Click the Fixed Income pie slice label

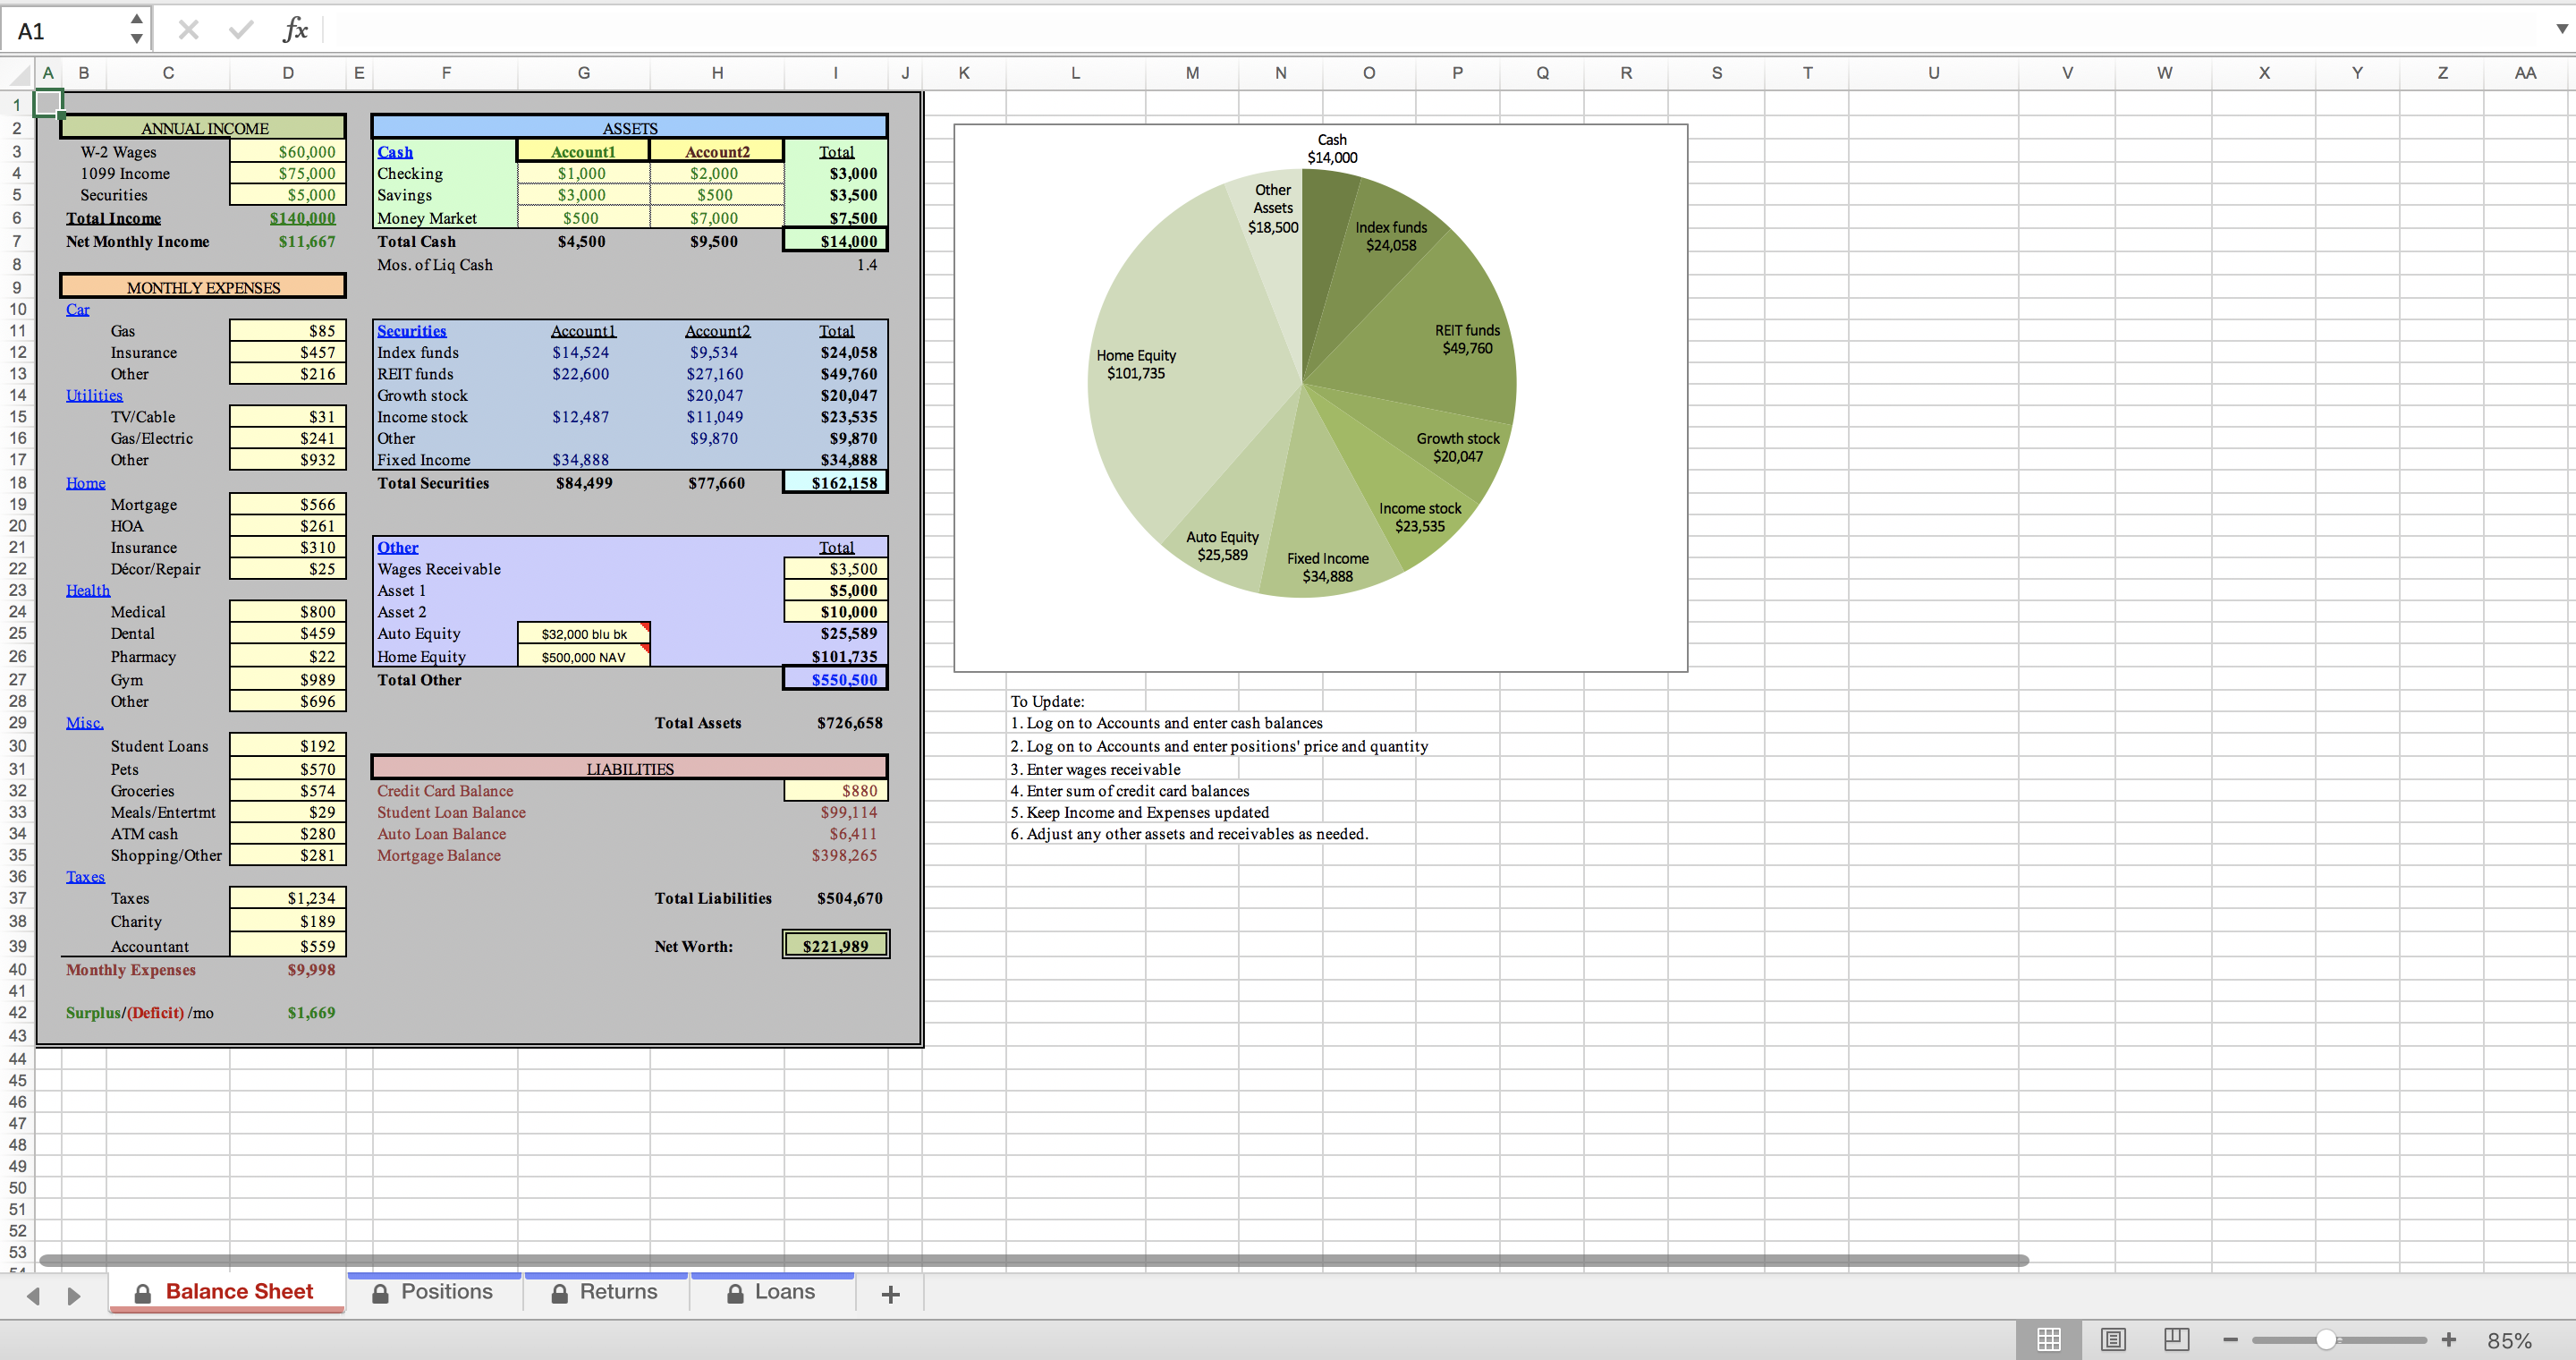tap(1327, 567)
